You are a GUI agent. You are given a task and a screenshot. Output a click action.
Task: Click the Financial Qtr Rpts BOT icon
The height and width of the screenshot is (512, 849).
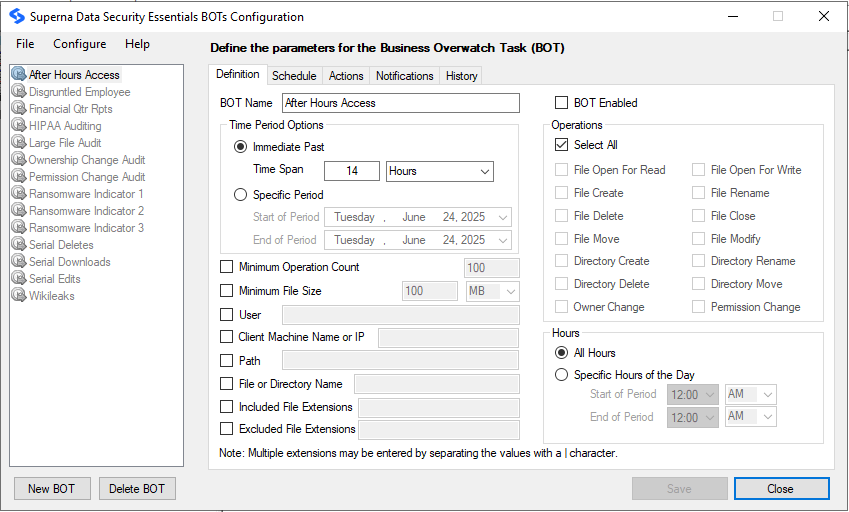tap(19, 108)
